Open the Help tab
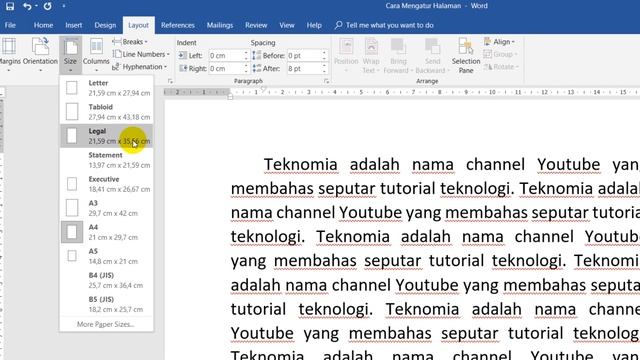Screen dimensions: 640x360 (x=314, y=25)
